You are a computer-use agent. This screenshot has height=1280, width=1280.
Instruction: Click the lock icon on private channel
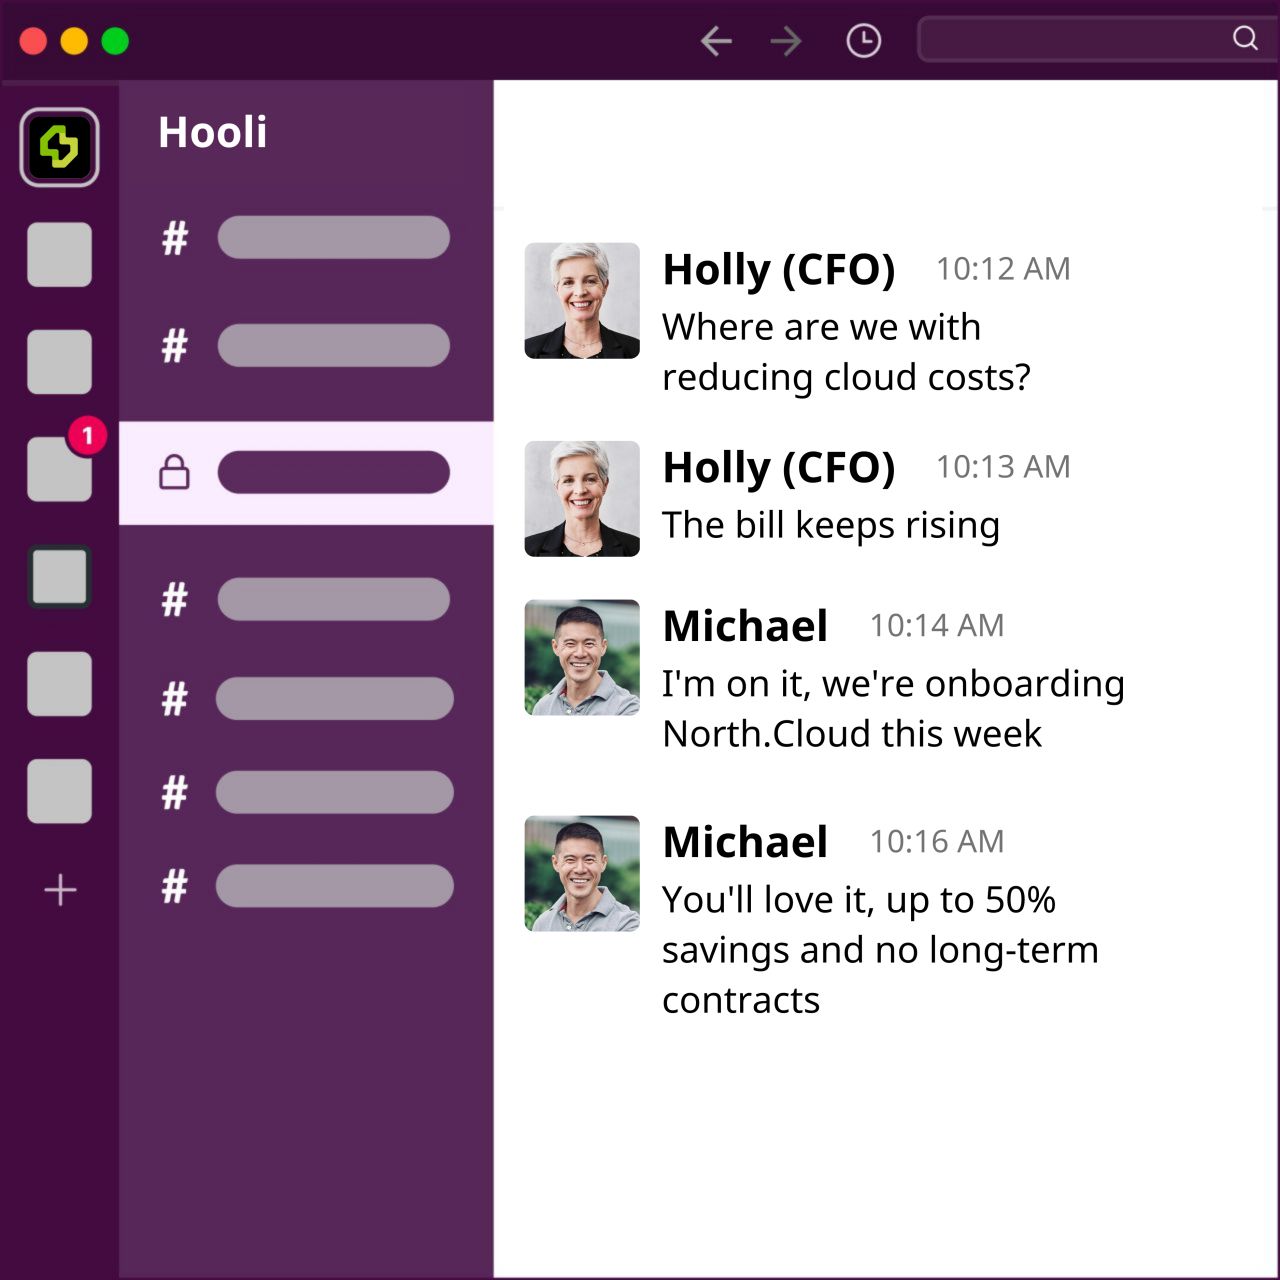174,472
